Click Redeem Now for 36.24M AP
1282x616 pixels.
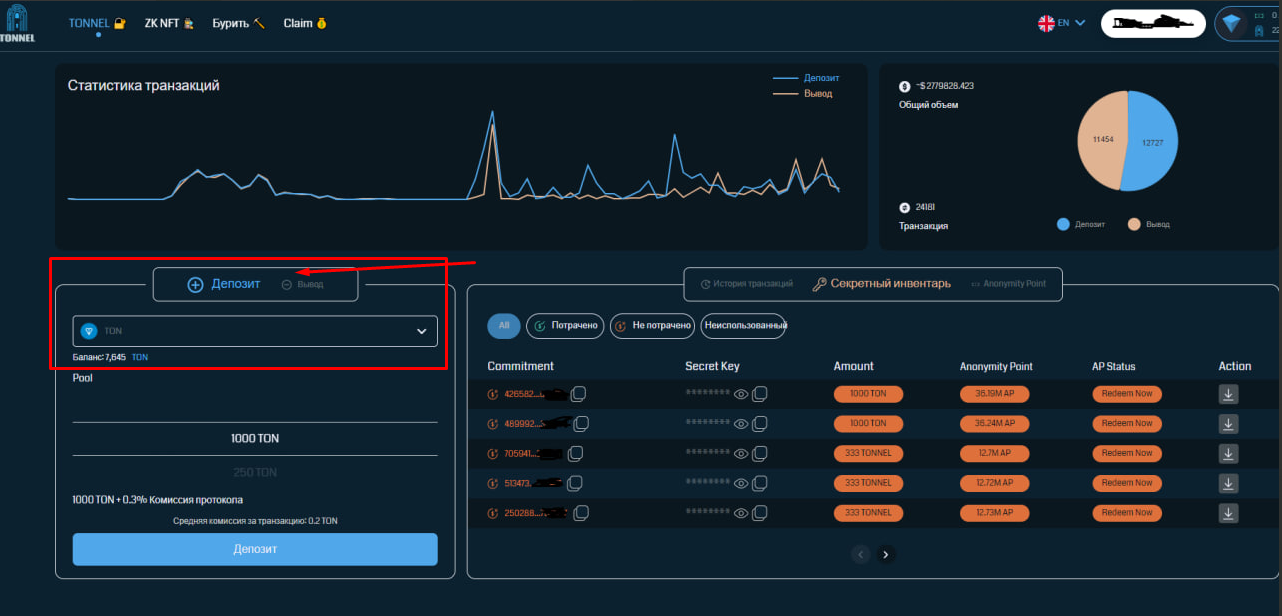coord(1126,424)
